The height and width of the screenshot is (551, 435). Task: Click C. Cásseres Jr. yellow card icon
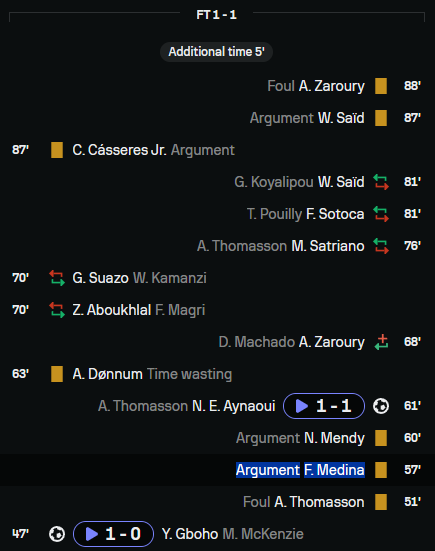tap(57, 150)
